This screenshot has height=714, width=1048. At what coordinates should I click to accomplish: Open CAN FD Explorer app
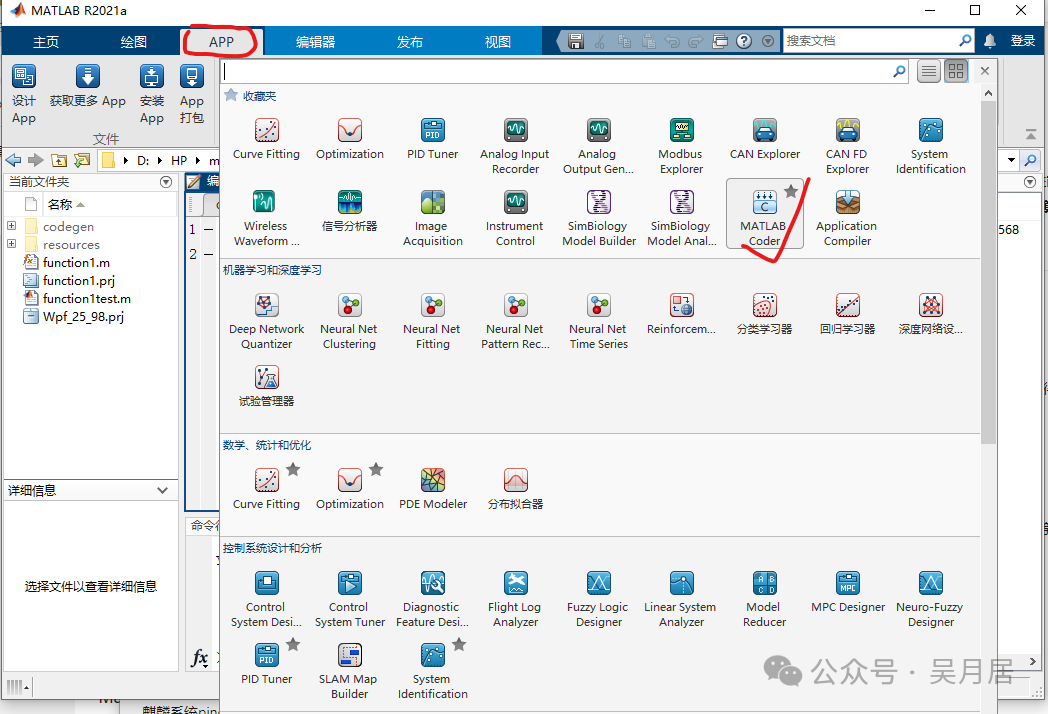point(847,146)
